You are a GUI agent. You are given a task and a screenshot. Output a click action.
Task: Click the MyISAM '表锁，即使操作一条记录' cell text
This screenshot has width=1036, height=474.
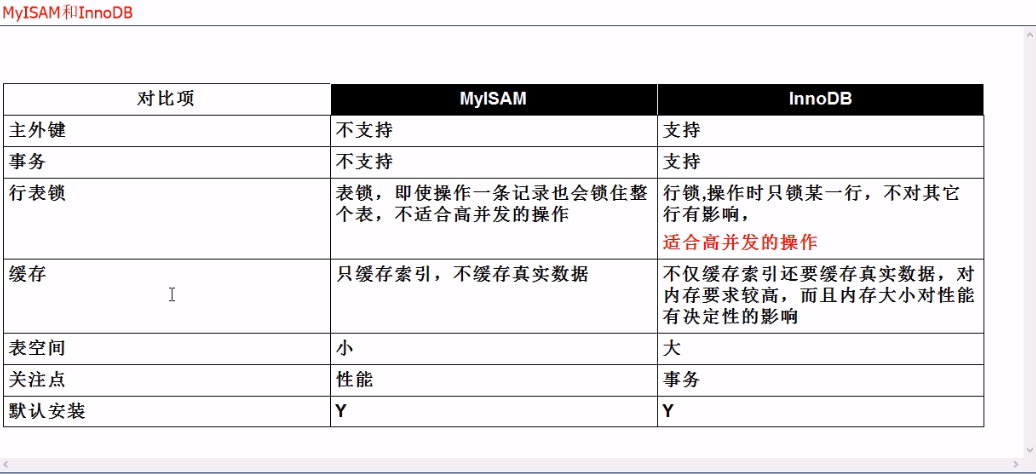pyautogui.click(x=492, y=204)
